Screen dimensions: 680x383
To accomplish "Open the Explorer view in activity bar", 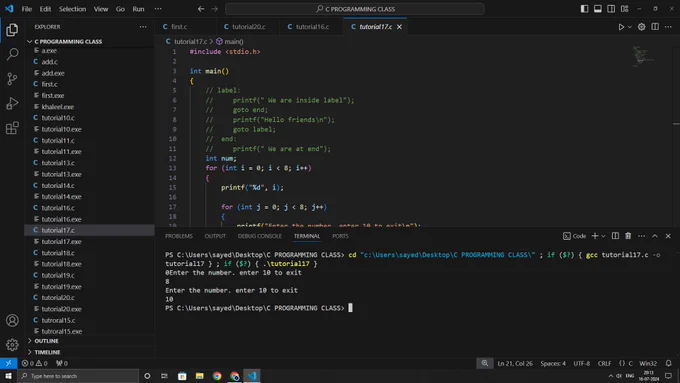I will tap(12, 30).
